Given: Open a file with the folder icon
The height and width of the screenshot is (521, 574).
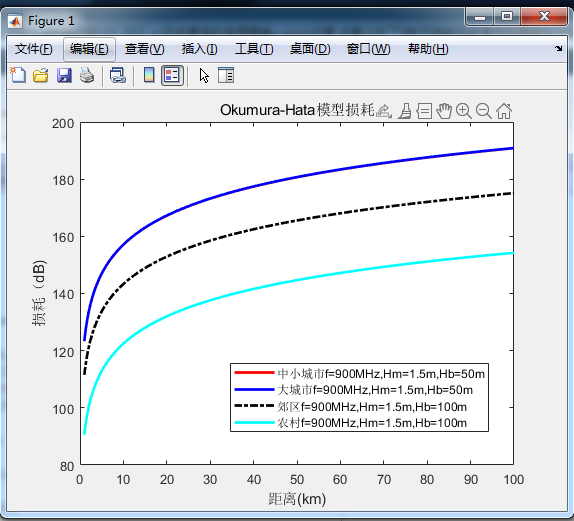Looking at the screenshot, I should click(x=41, y=75).
